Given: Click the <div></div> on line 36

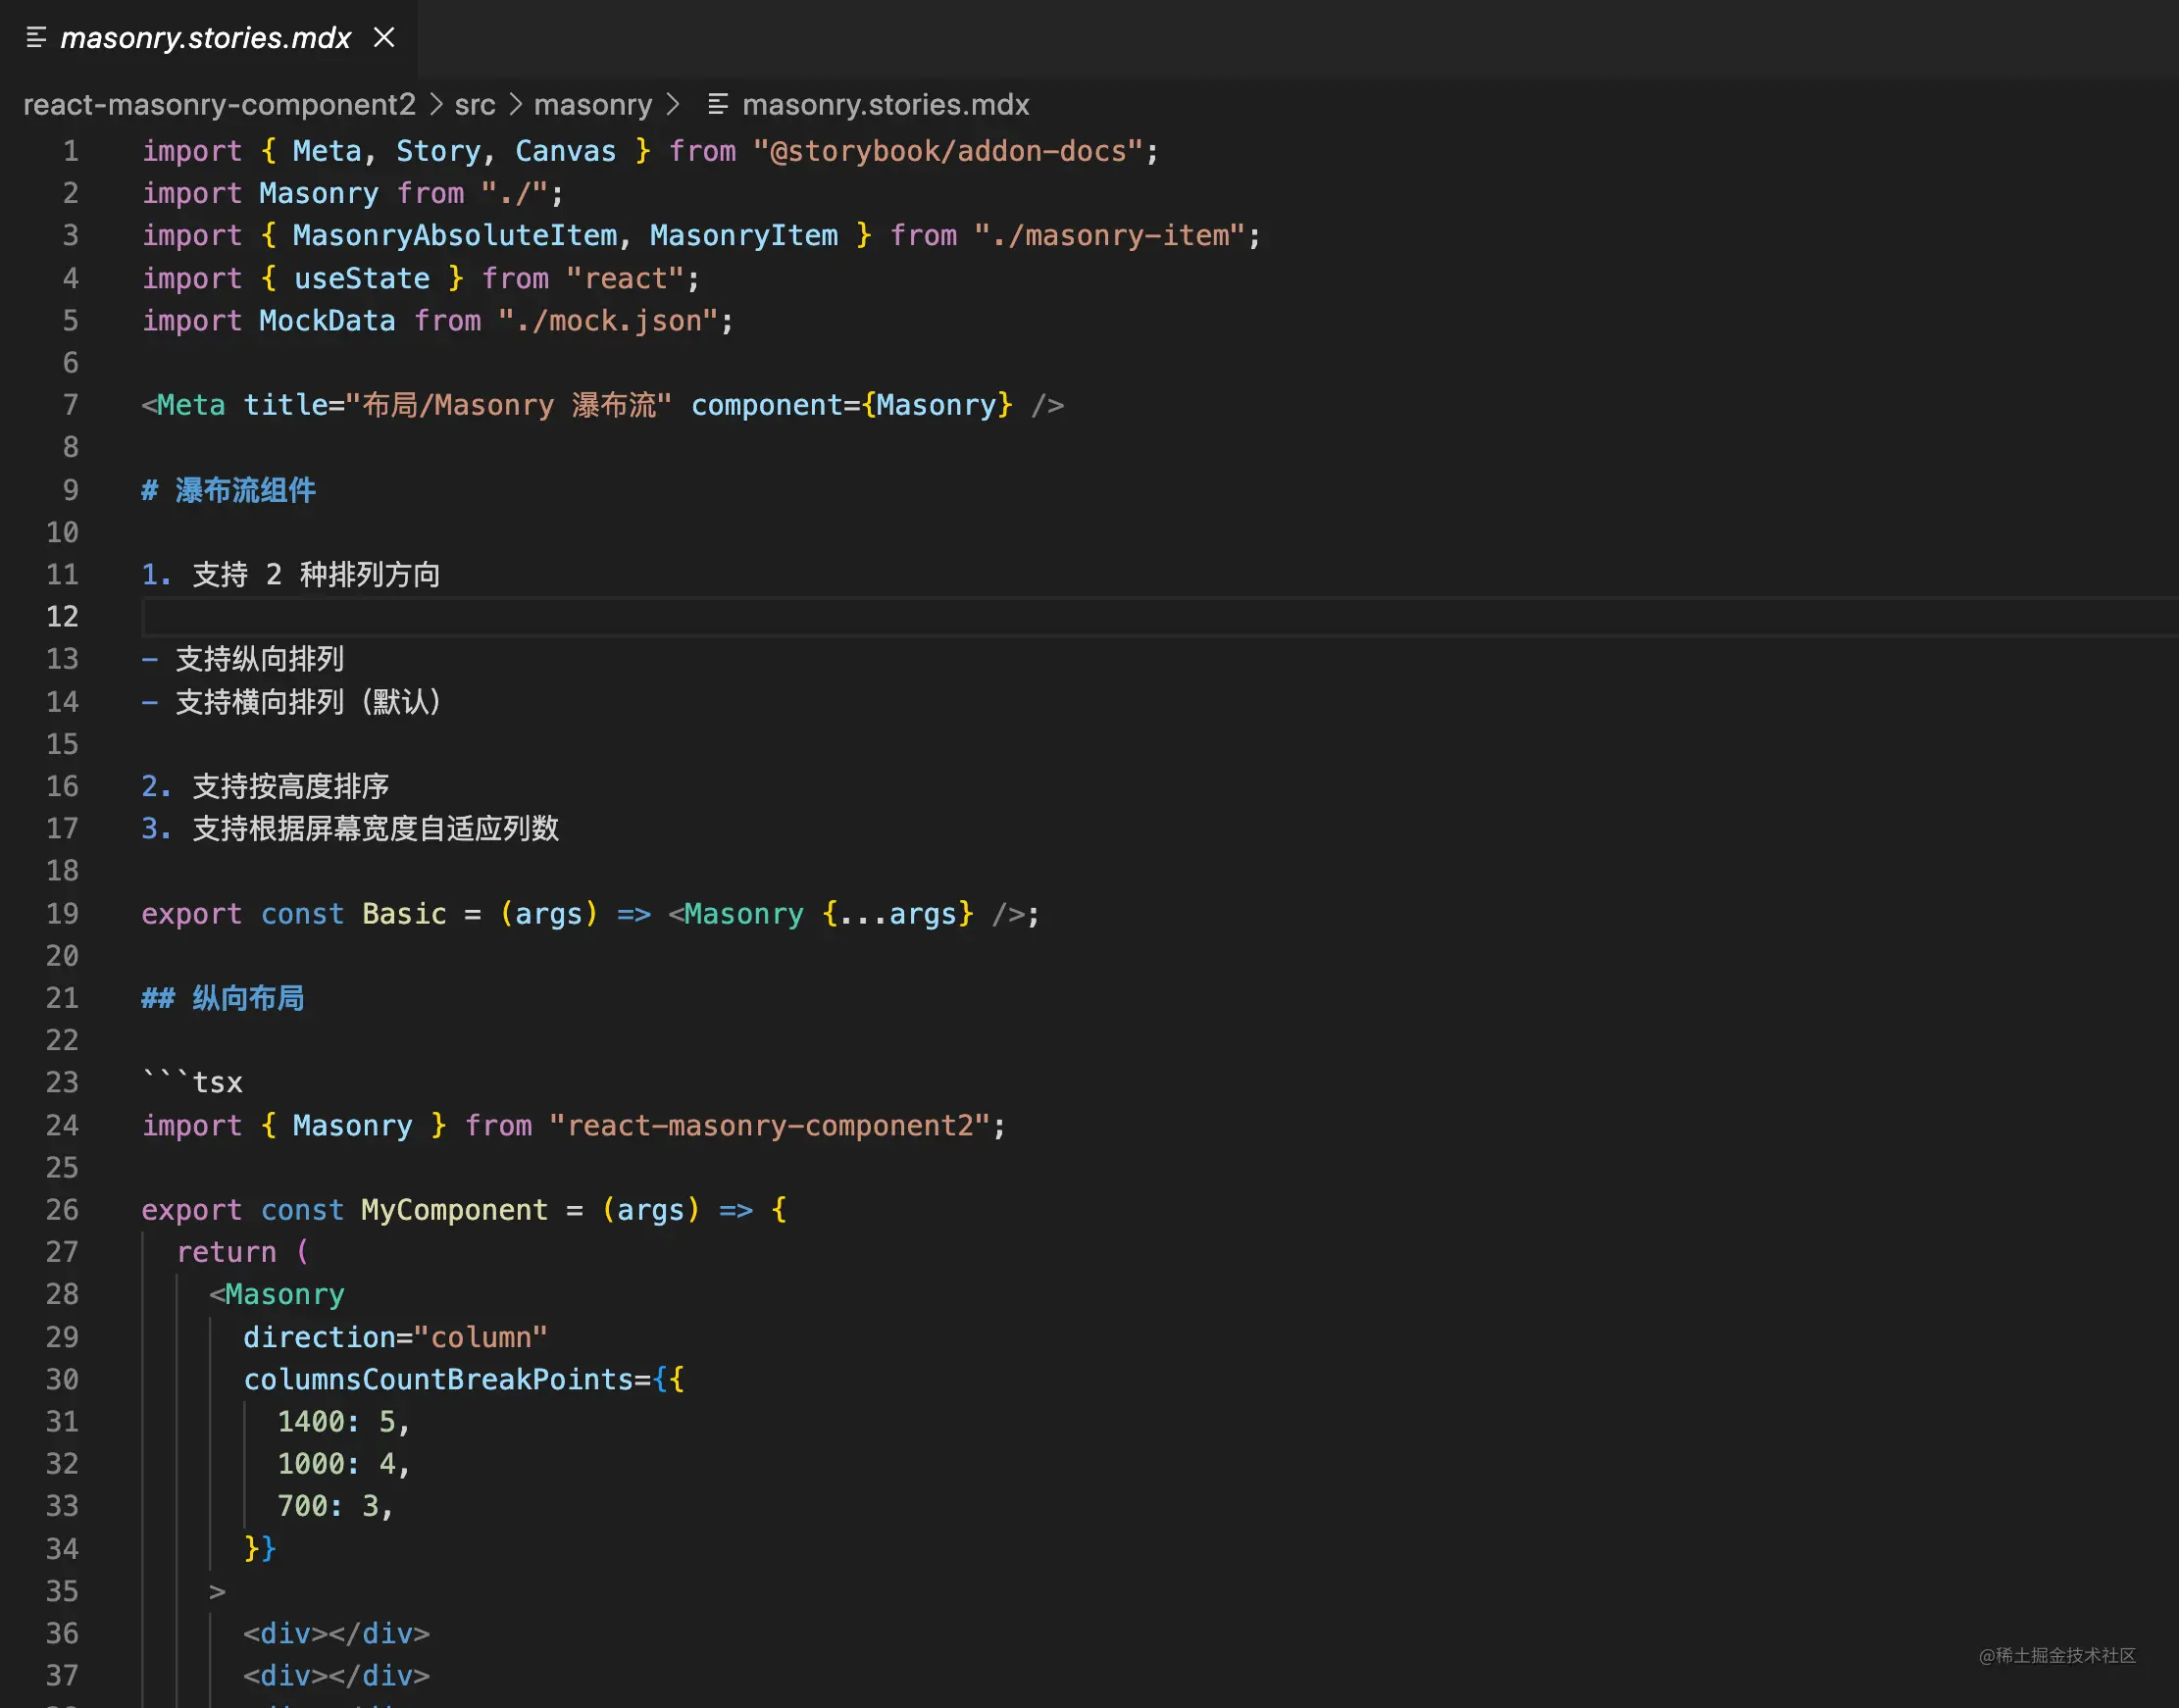Looking at the screenshot, I should pyautogui.click(x=336, y=1633).
